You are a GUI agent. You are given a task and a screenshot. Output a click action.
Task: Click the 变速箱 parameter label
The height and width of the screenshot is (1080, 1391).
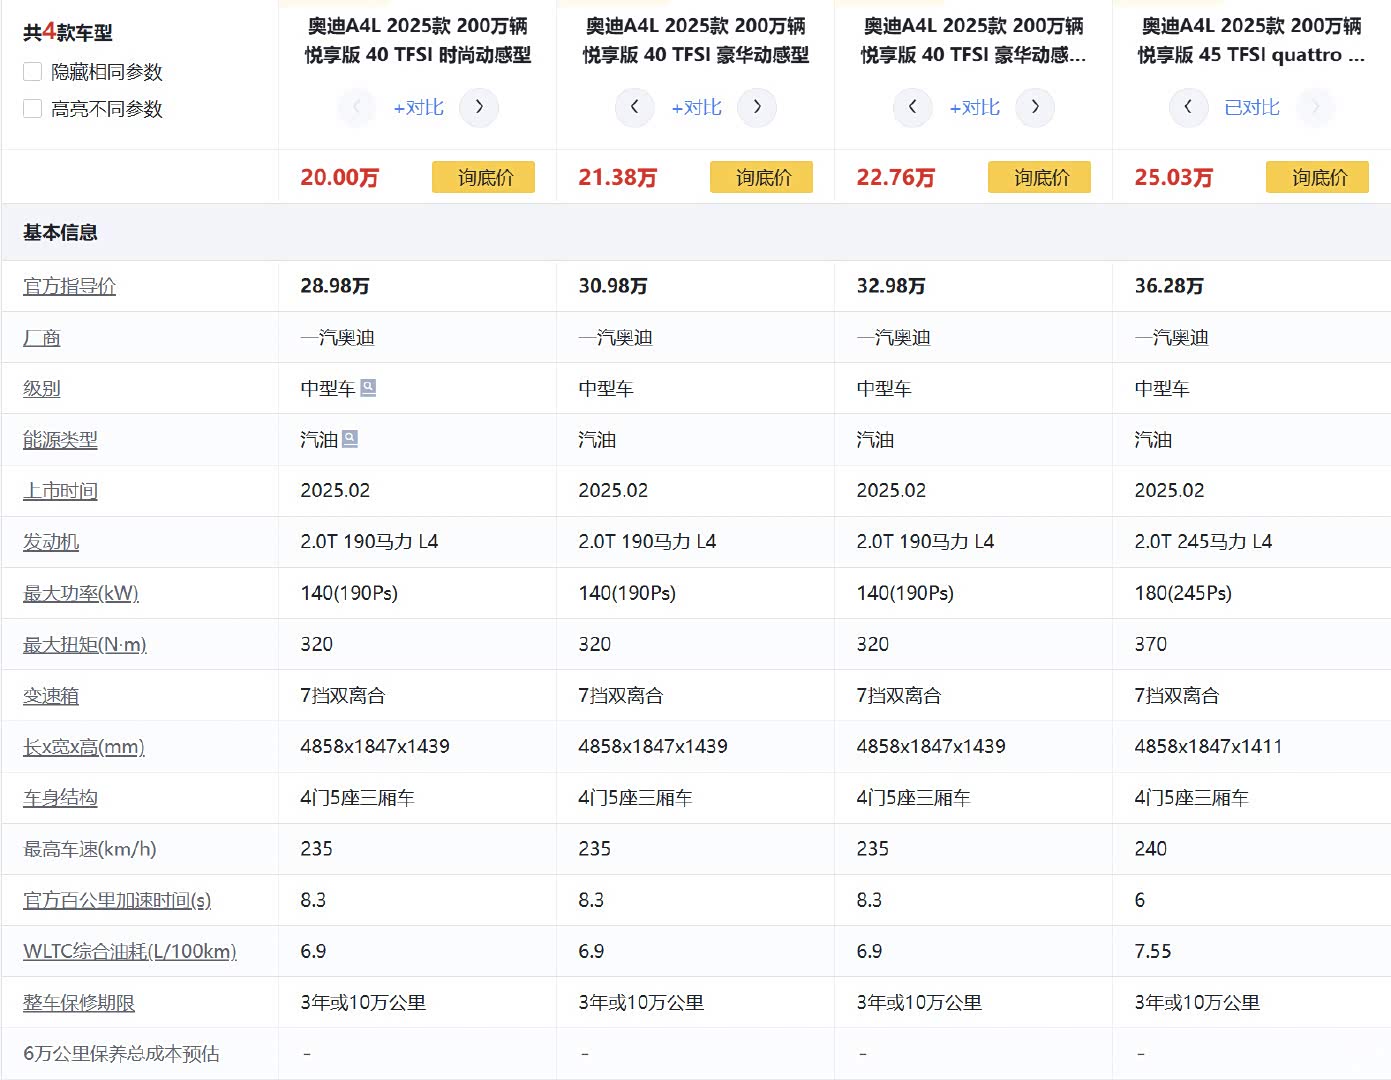51,696
